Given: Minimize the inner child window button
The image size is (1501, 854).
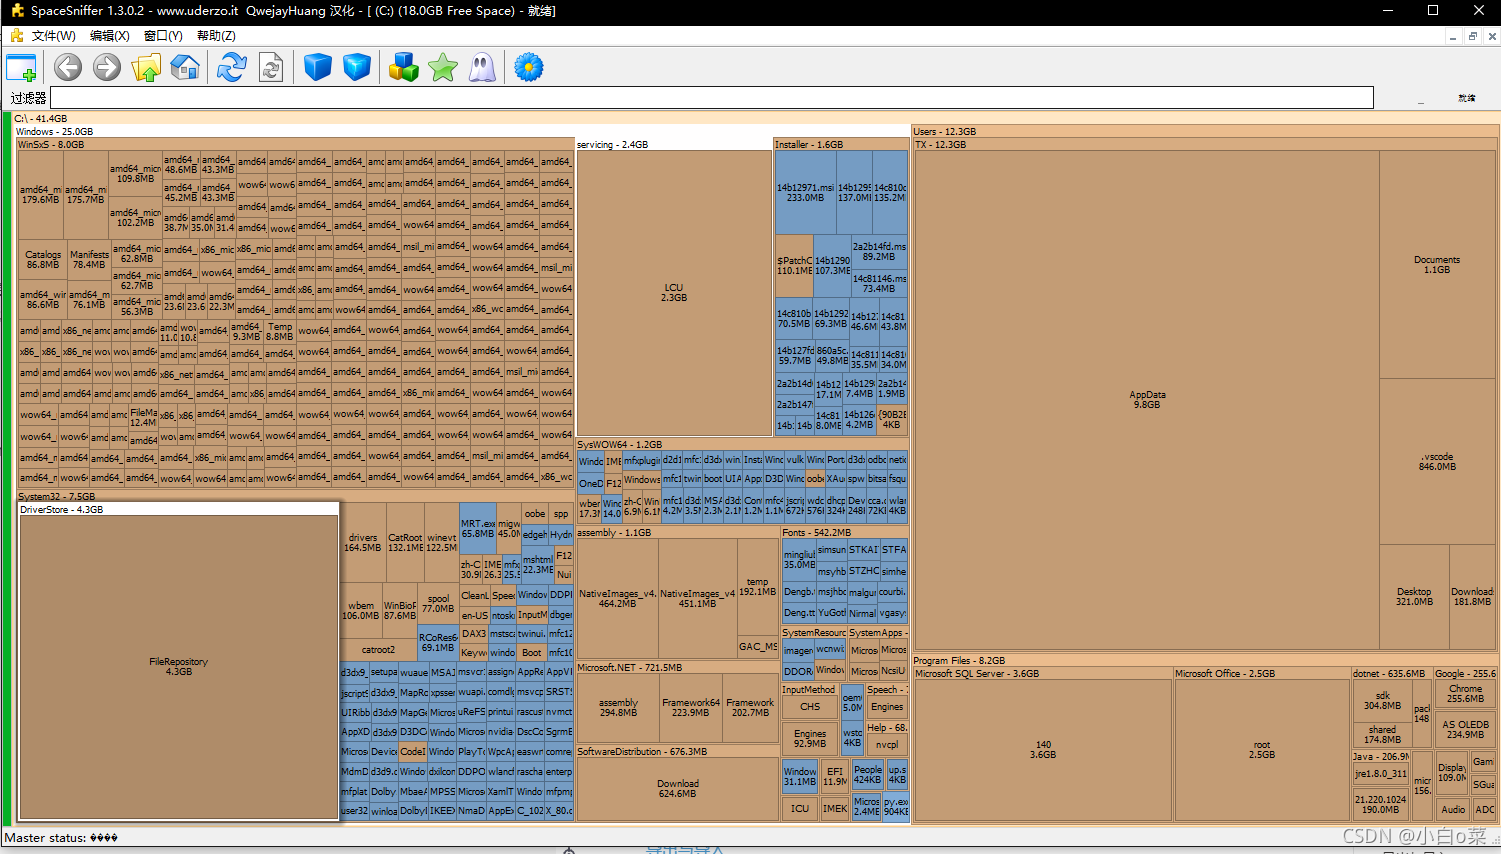Looking at the screenshot, I should 1453,36.
